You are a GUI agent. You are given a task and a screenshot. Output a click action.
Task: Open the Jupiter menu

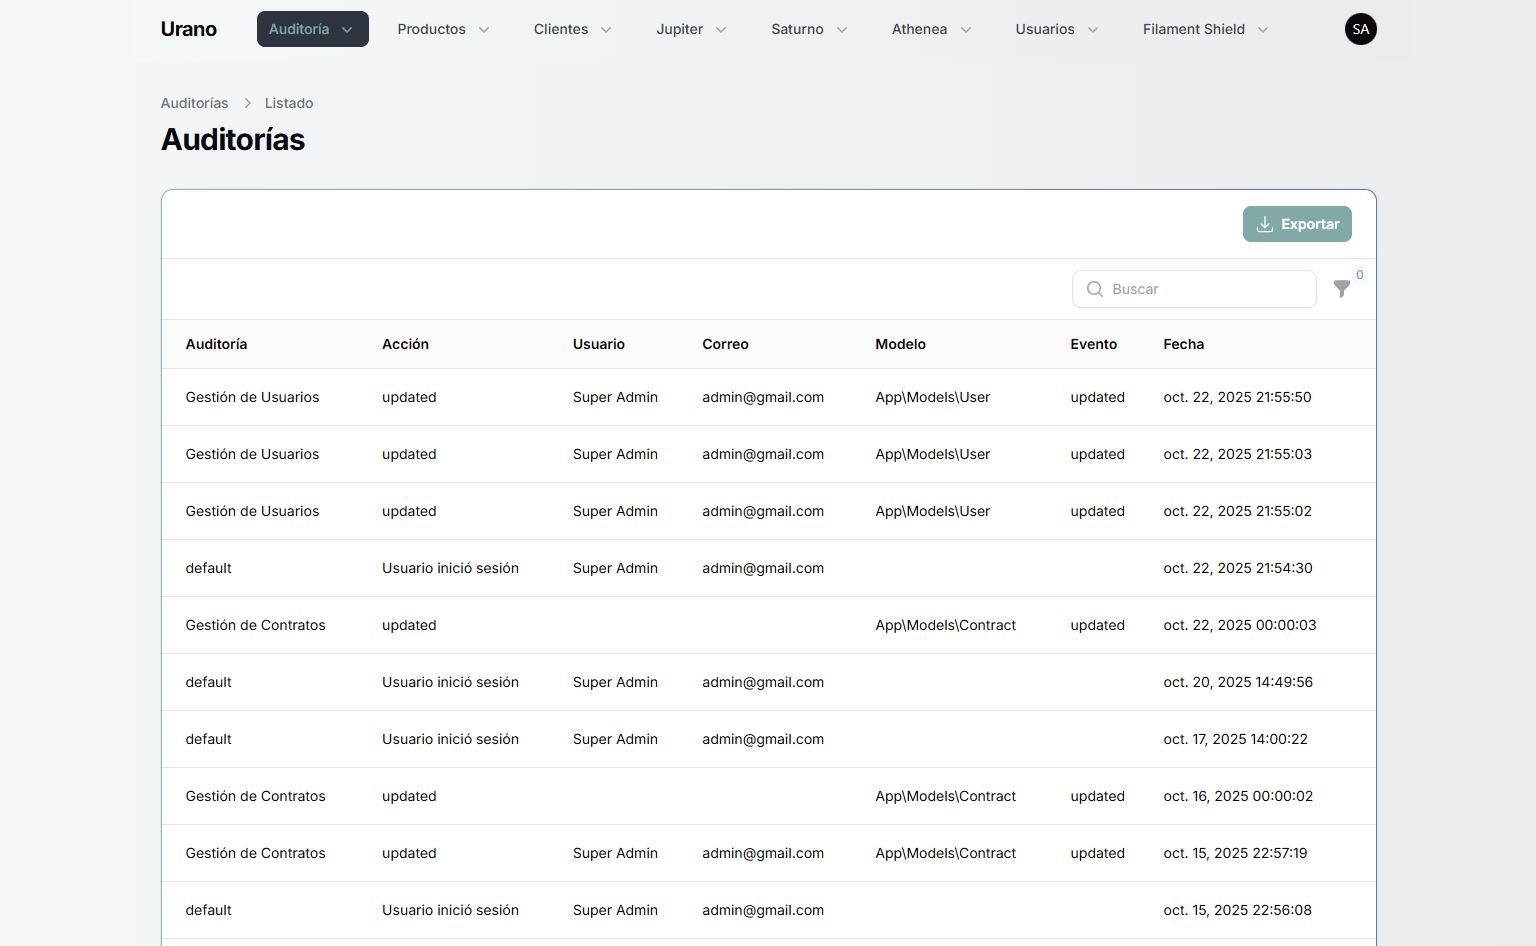pyautogui.click(x=691, y=29)
